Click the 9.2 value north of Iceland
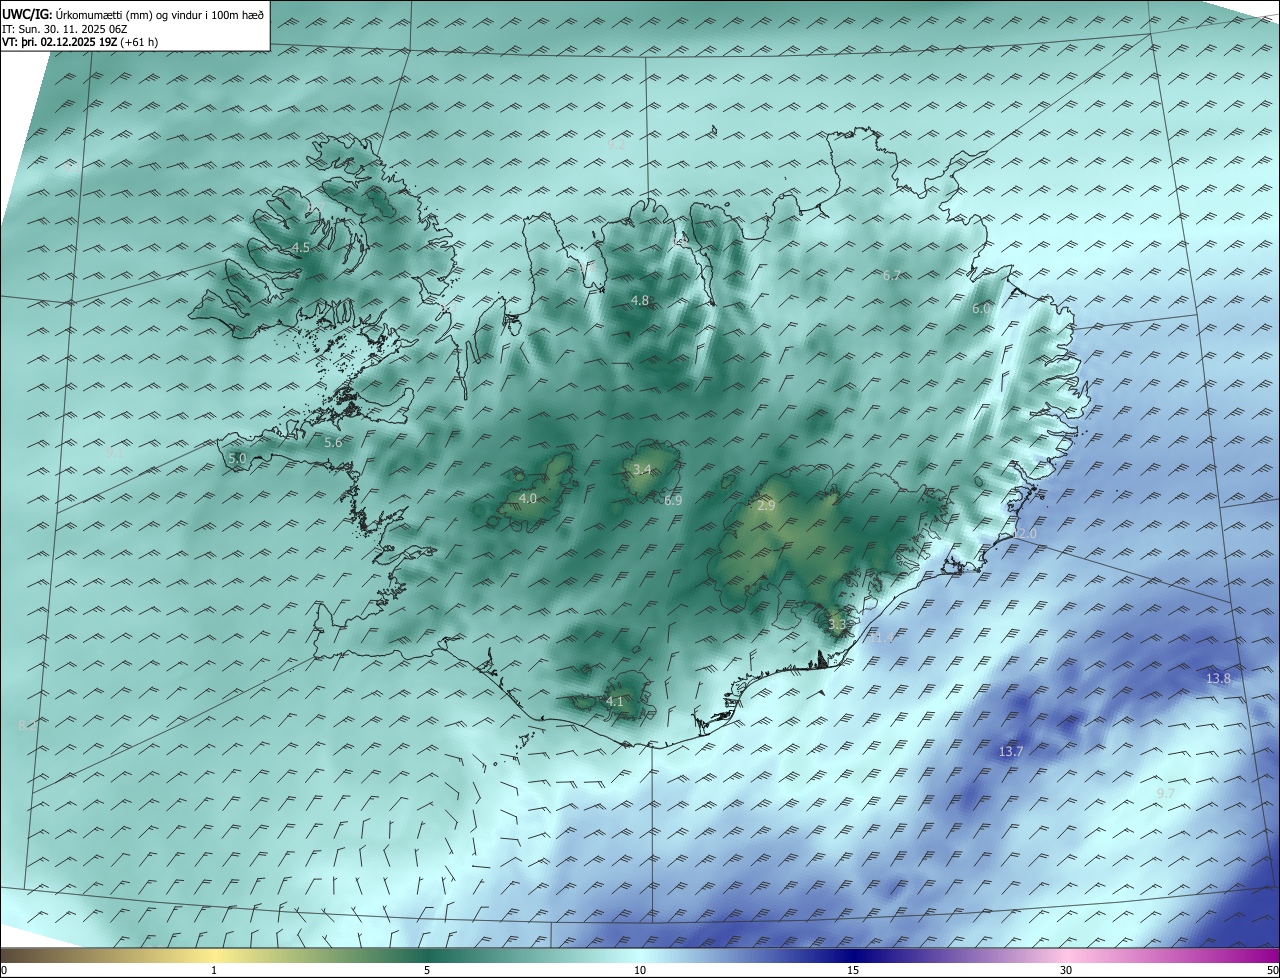 [616, 144]
